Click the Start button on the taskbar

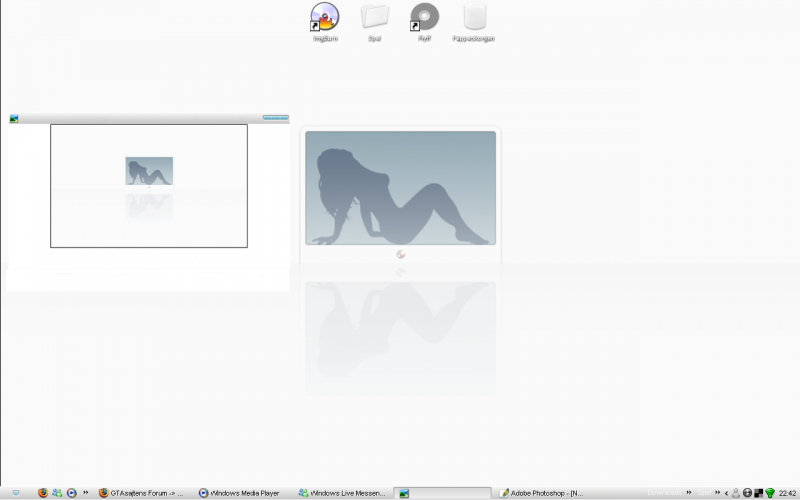click(x=15, y=493)
